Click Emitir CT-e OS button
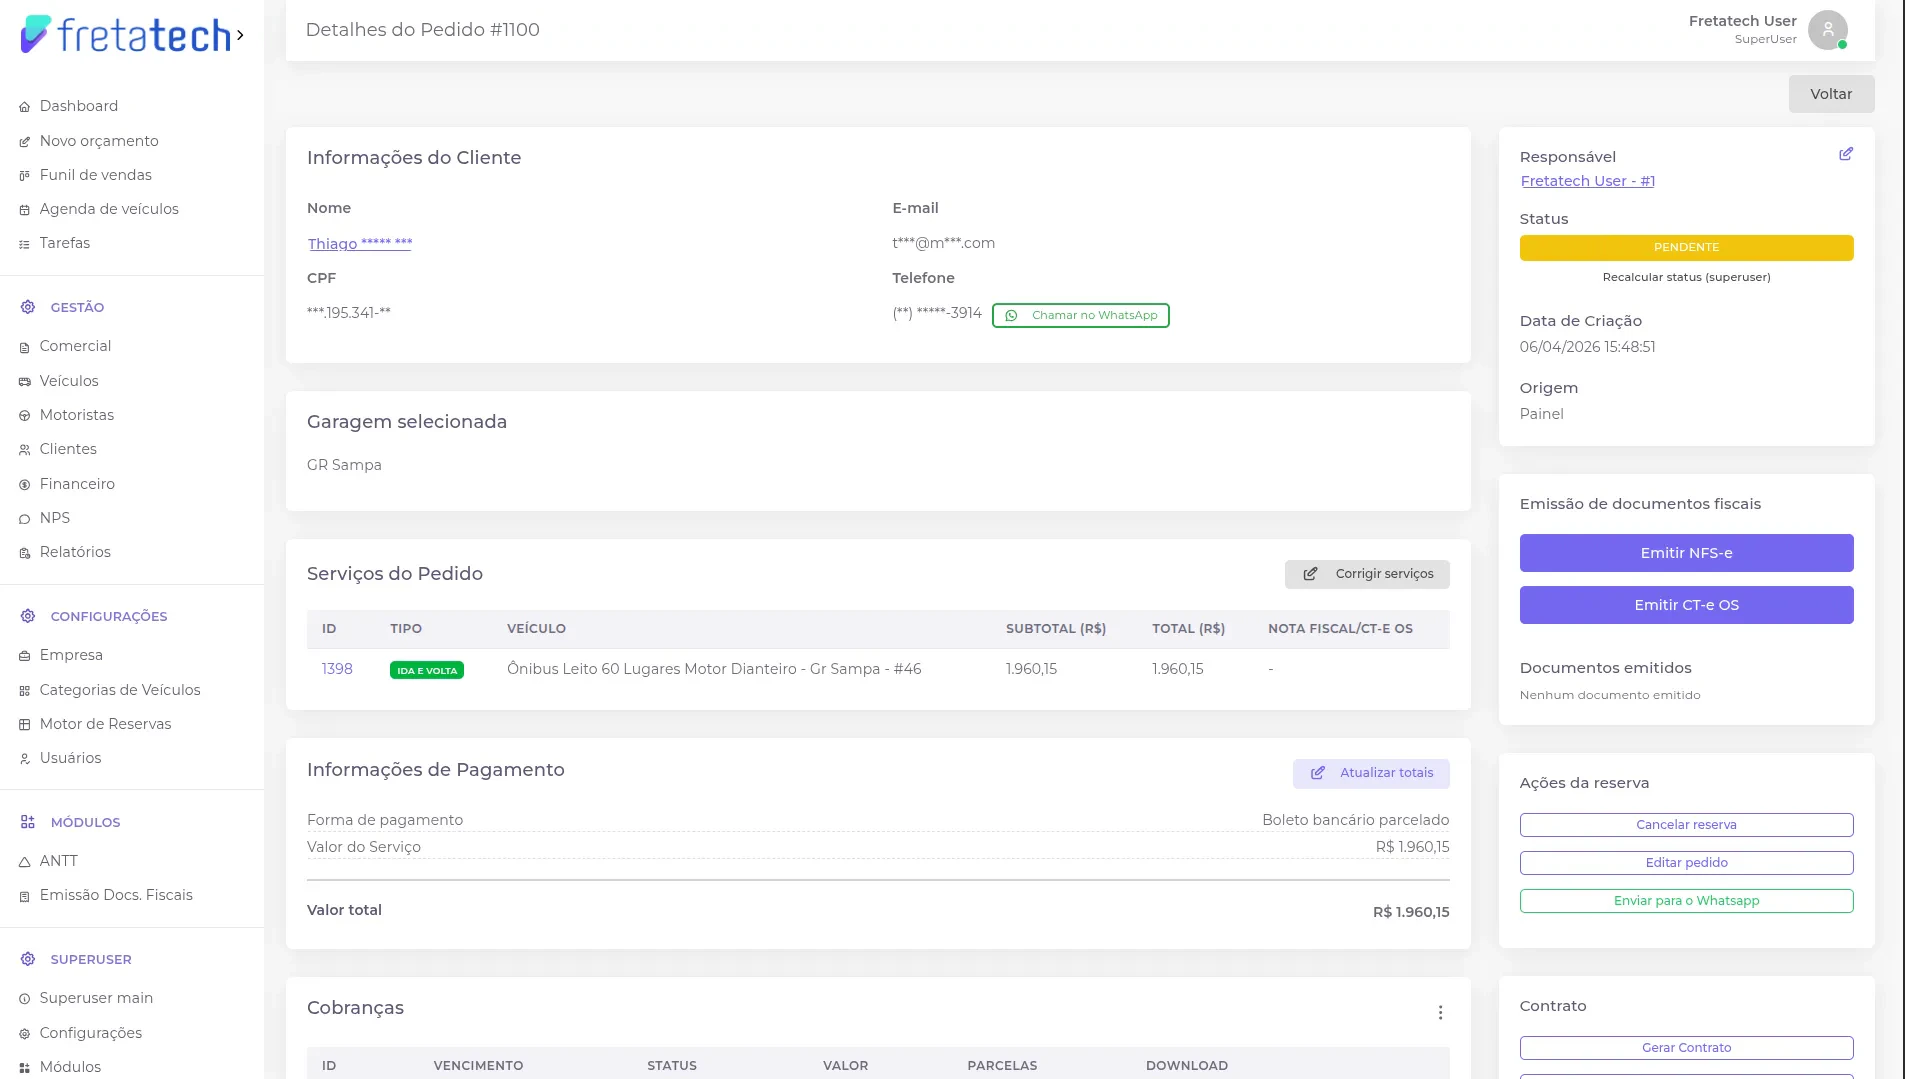 (x=1686, y=605)
